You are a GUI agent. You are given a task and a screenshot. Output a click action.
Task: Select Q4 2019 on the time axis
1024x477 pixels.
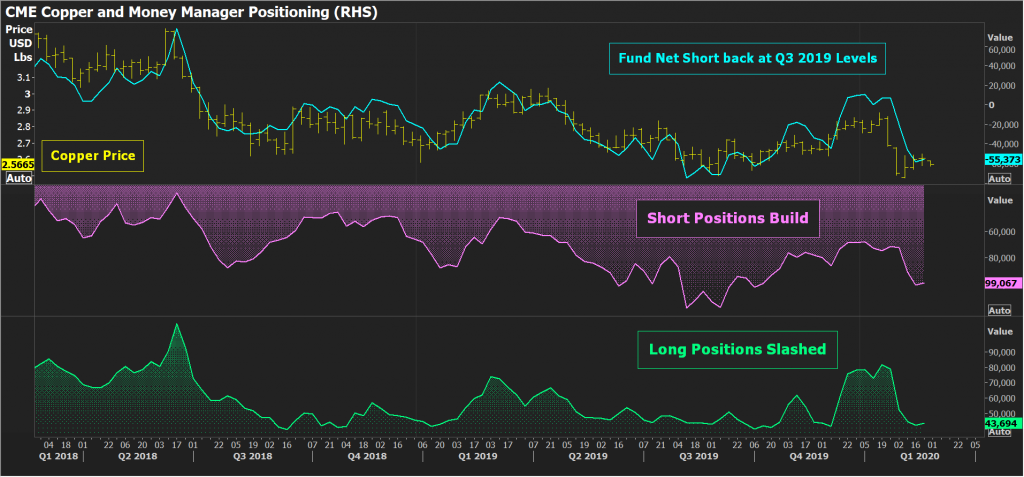[x=808, y=456]
